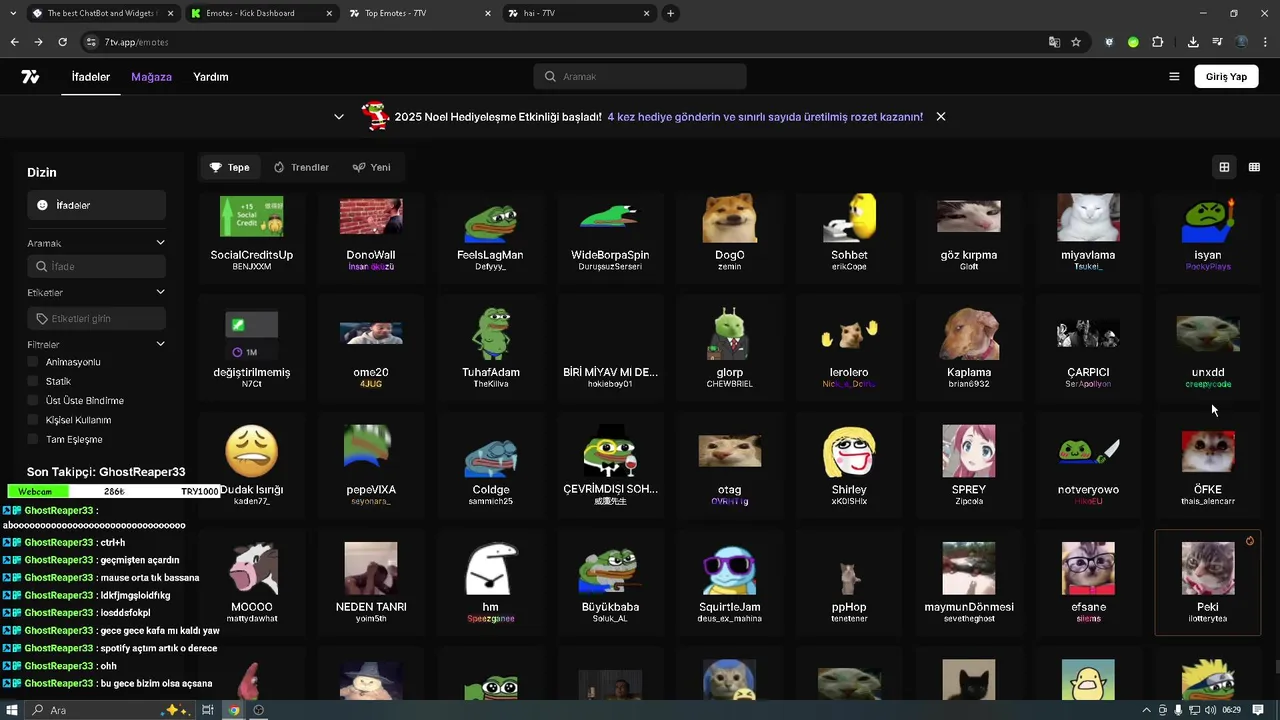Open browser extensions puzzle icon
Viewport: 1280px width, 720px height.
pyautogui.click(x=1158, y=42)
